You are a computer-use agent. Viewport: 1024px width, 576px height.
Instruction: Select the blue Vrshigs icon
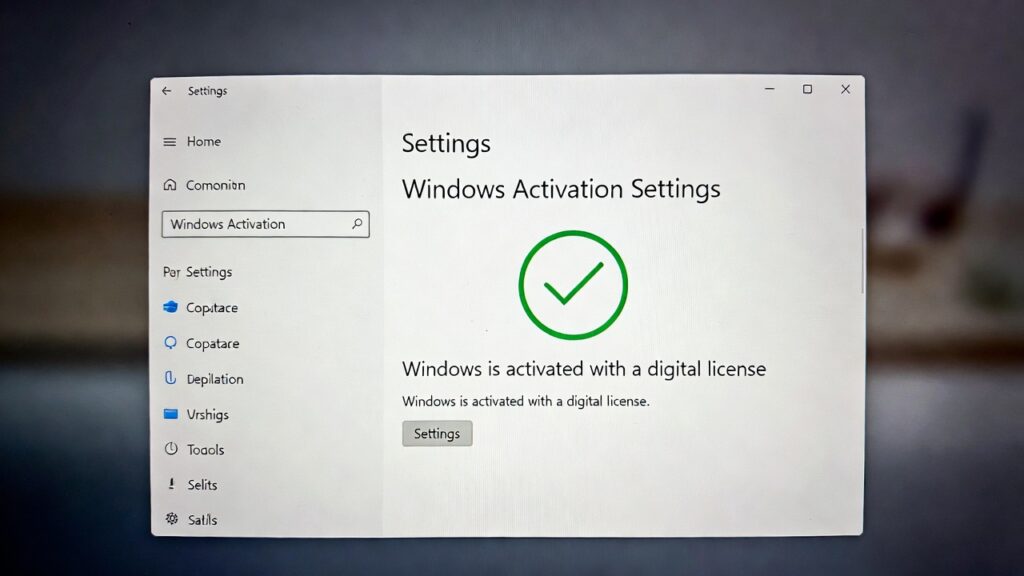tap(170, 414)
